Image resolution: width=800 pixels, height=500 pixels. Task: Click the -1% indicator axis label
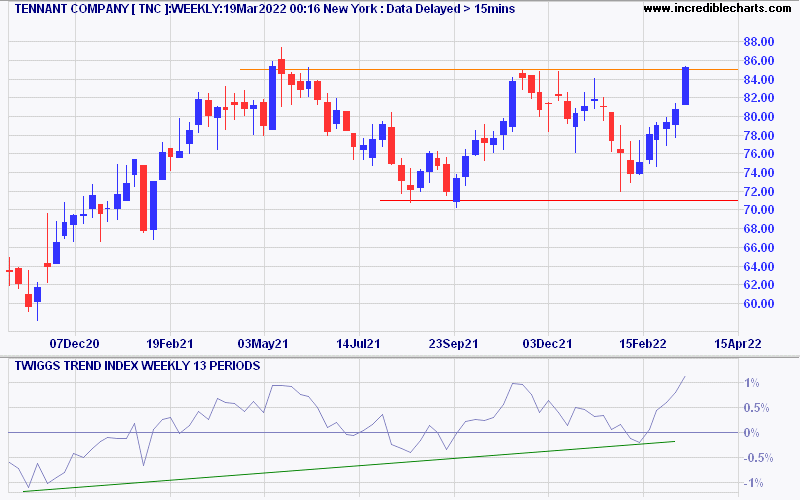[752, 483]
